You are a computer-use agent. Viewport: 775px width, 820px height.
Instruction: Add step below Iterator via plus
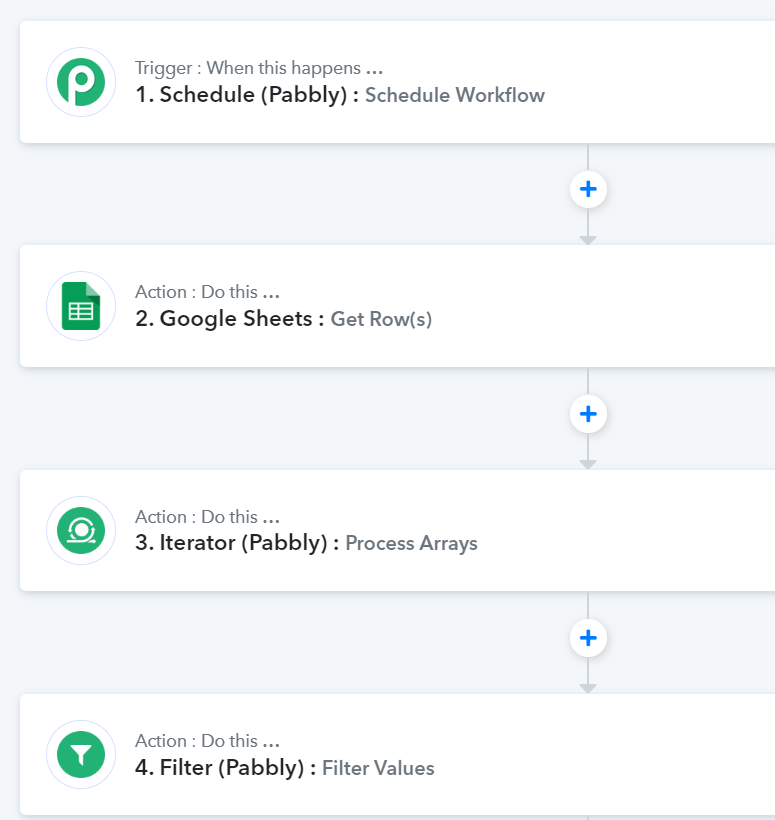(588, 638)
